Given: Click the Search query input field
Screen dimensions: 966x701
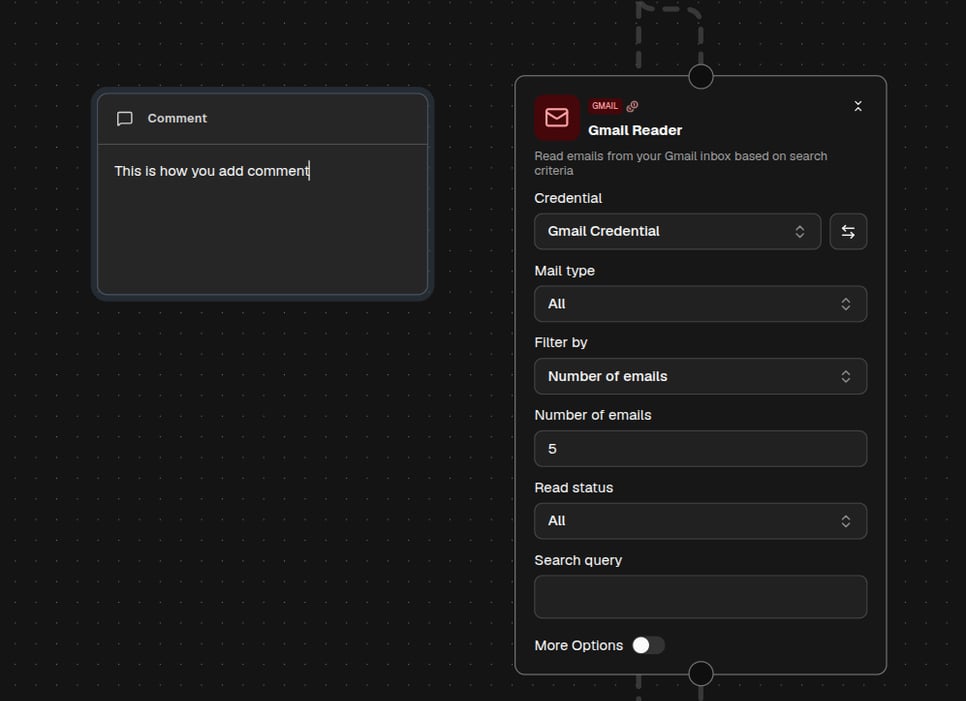Looking at the screenshot, I should (700, 597).
